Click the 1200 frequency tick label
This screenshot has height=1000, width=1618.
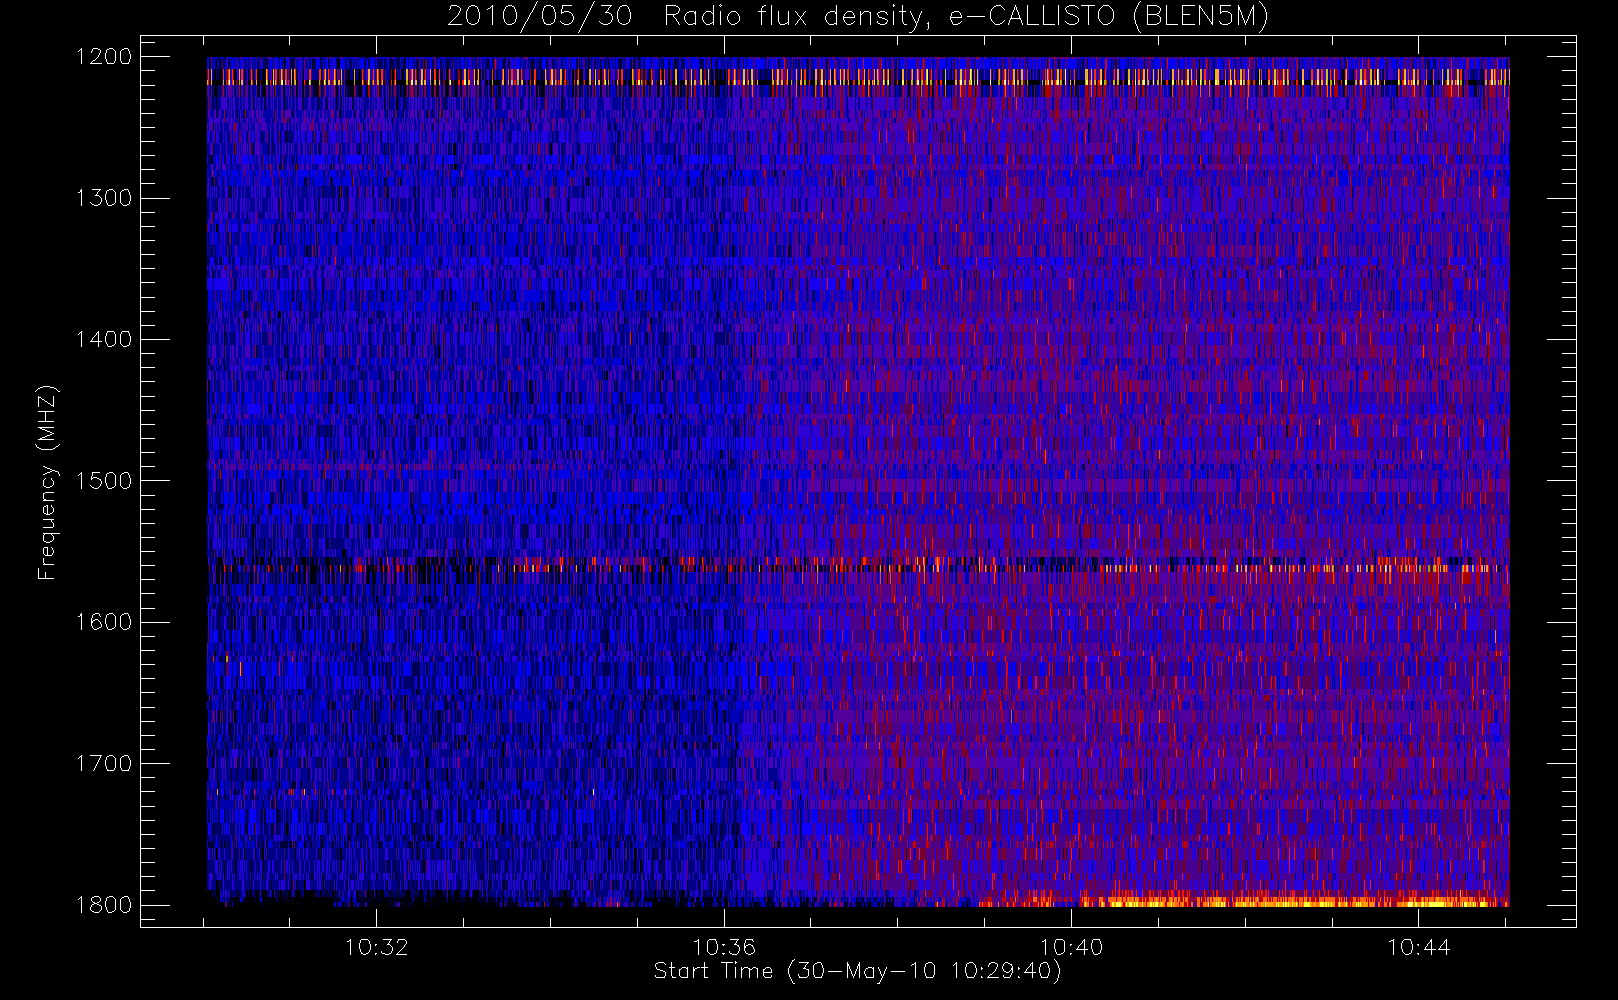[104, 56]
